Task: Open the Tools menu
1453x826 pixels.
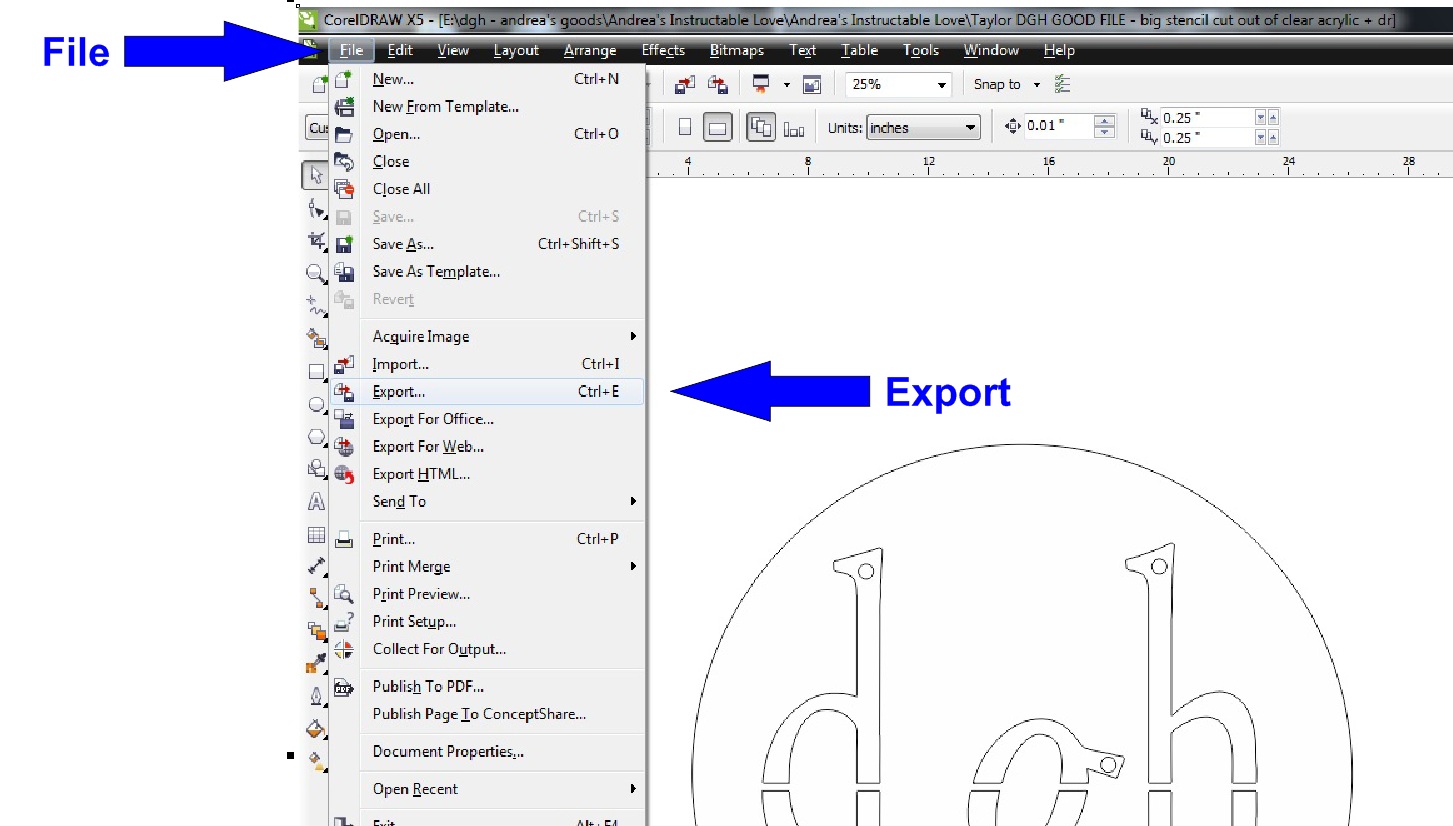Action: click(x=921, y=50)
